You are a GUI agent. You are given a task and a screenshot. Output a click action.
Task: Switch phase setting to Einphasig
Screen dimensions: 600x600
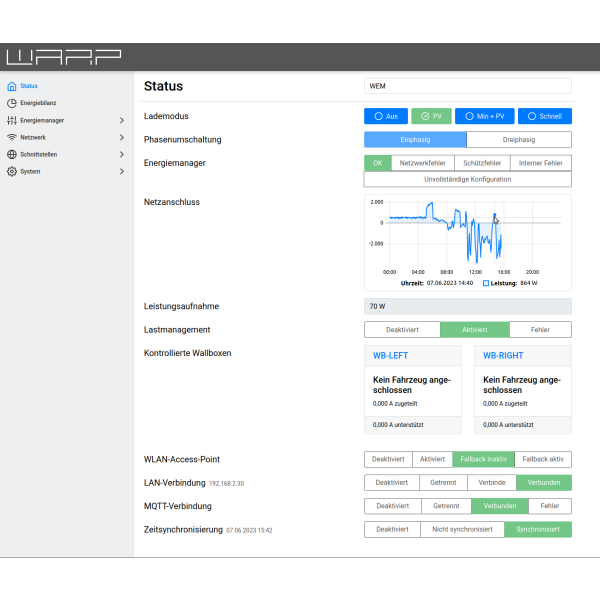(x=415, y=140)
